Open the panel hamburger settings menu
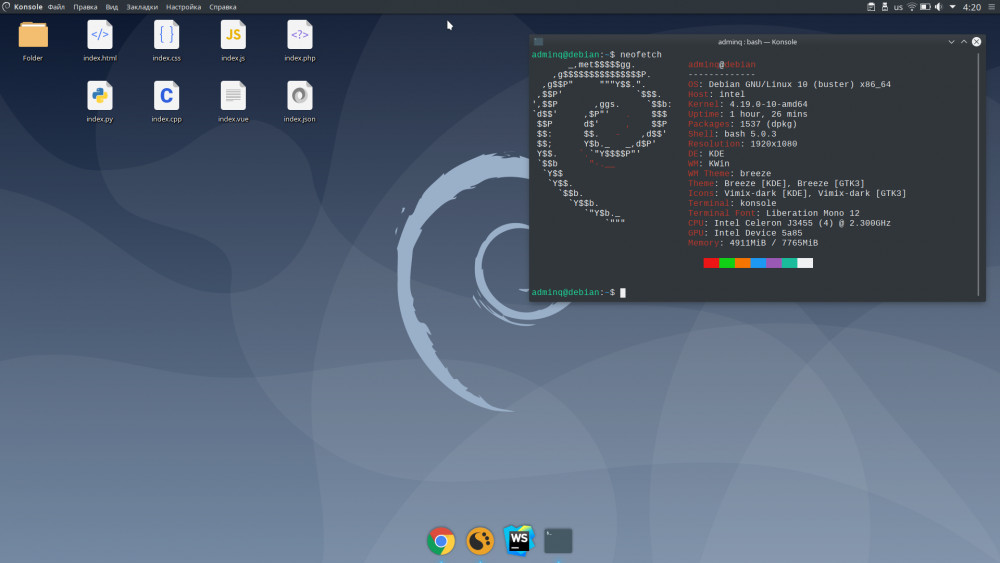 click(x=992, y=7)
